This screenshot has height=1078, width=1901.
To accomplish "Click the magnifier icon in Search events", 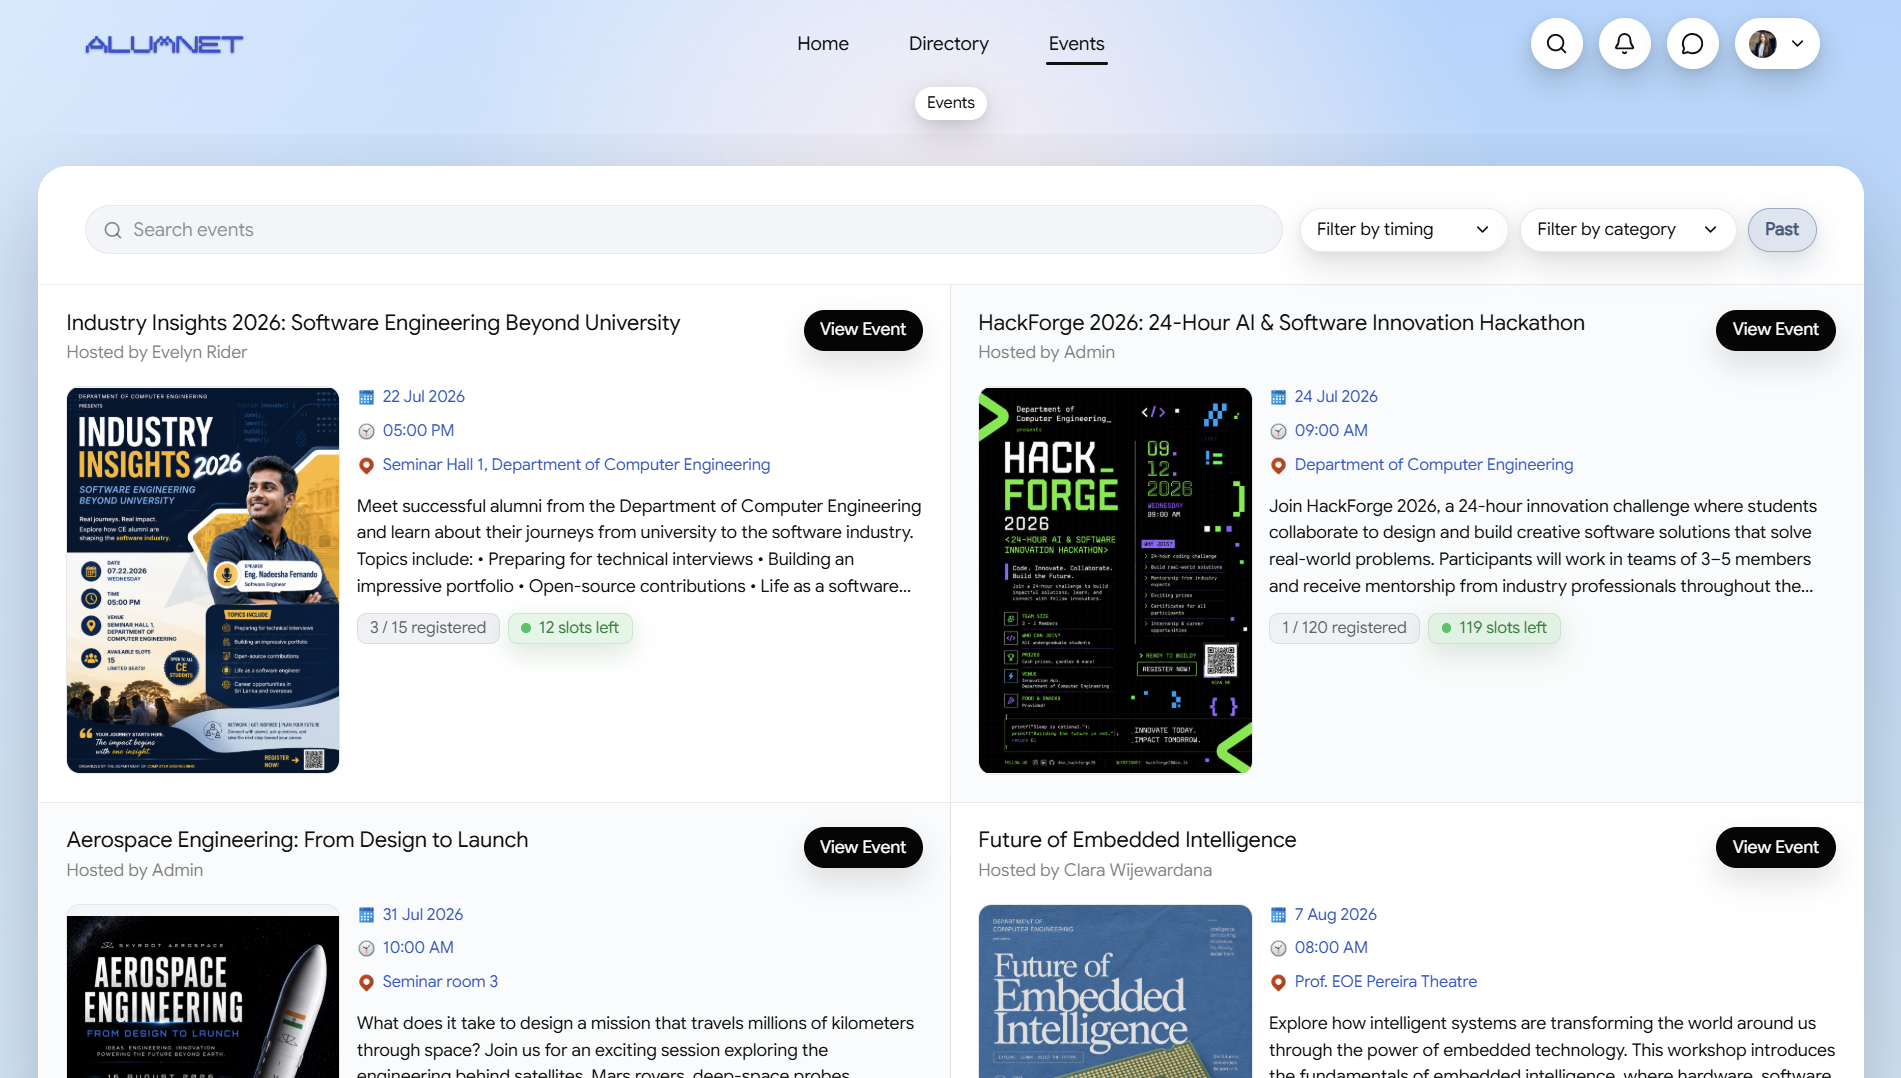I will point(113,230).
